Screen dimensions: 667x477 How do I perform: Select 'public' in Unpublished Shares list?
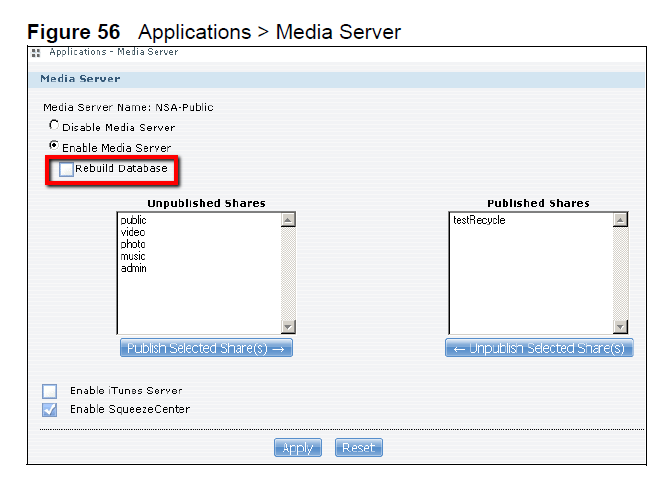point(133,220)
